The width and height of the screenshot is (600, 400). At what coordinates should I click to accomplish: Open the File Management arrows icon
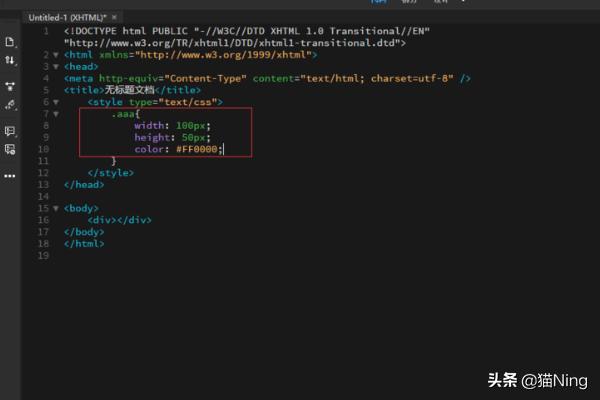(x=10, y=61)
